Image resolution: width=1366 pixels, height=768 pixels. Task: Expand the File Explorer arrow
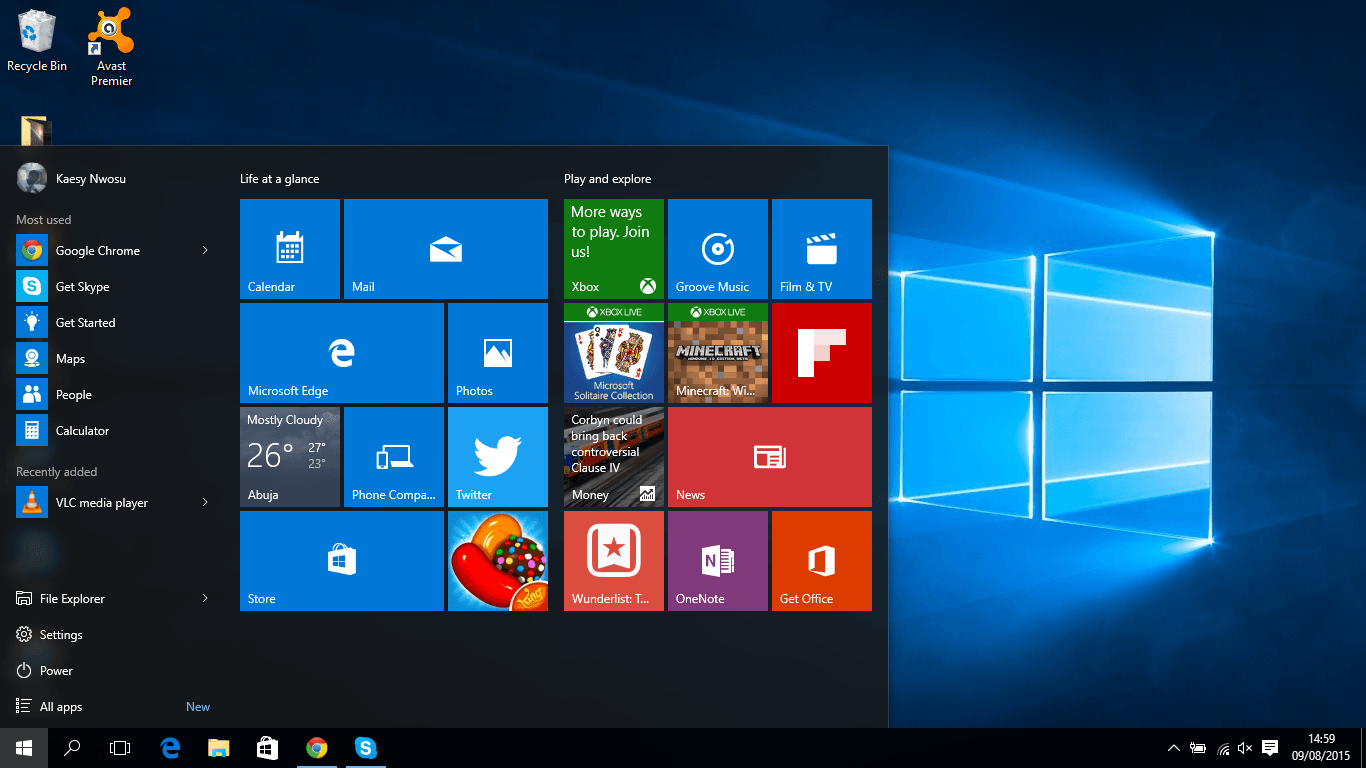click(207, 598)
